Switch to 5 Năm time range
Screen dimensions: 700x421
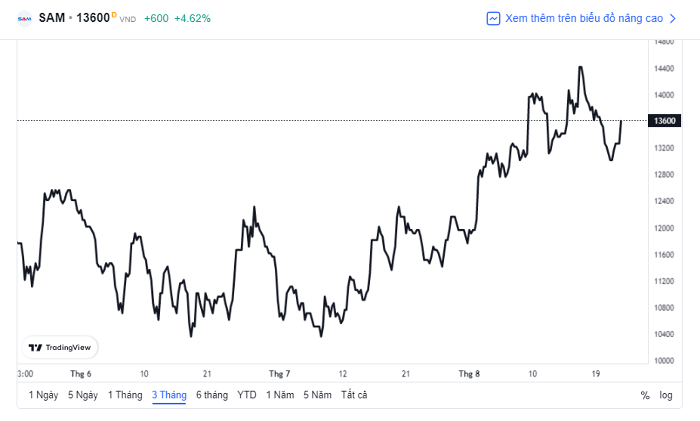point(317,395)
